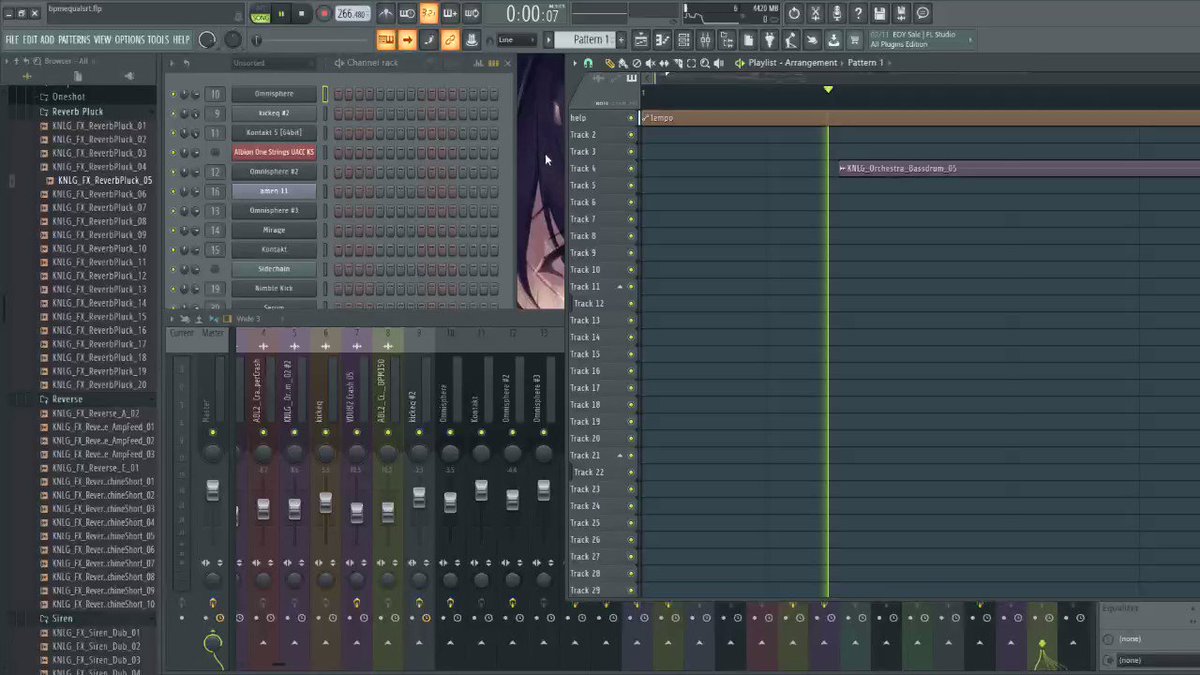Screen dimensions: 1200x675
Task: Select the Sidechain channel button
Action: pyautogui.click(x=274, y=269)
